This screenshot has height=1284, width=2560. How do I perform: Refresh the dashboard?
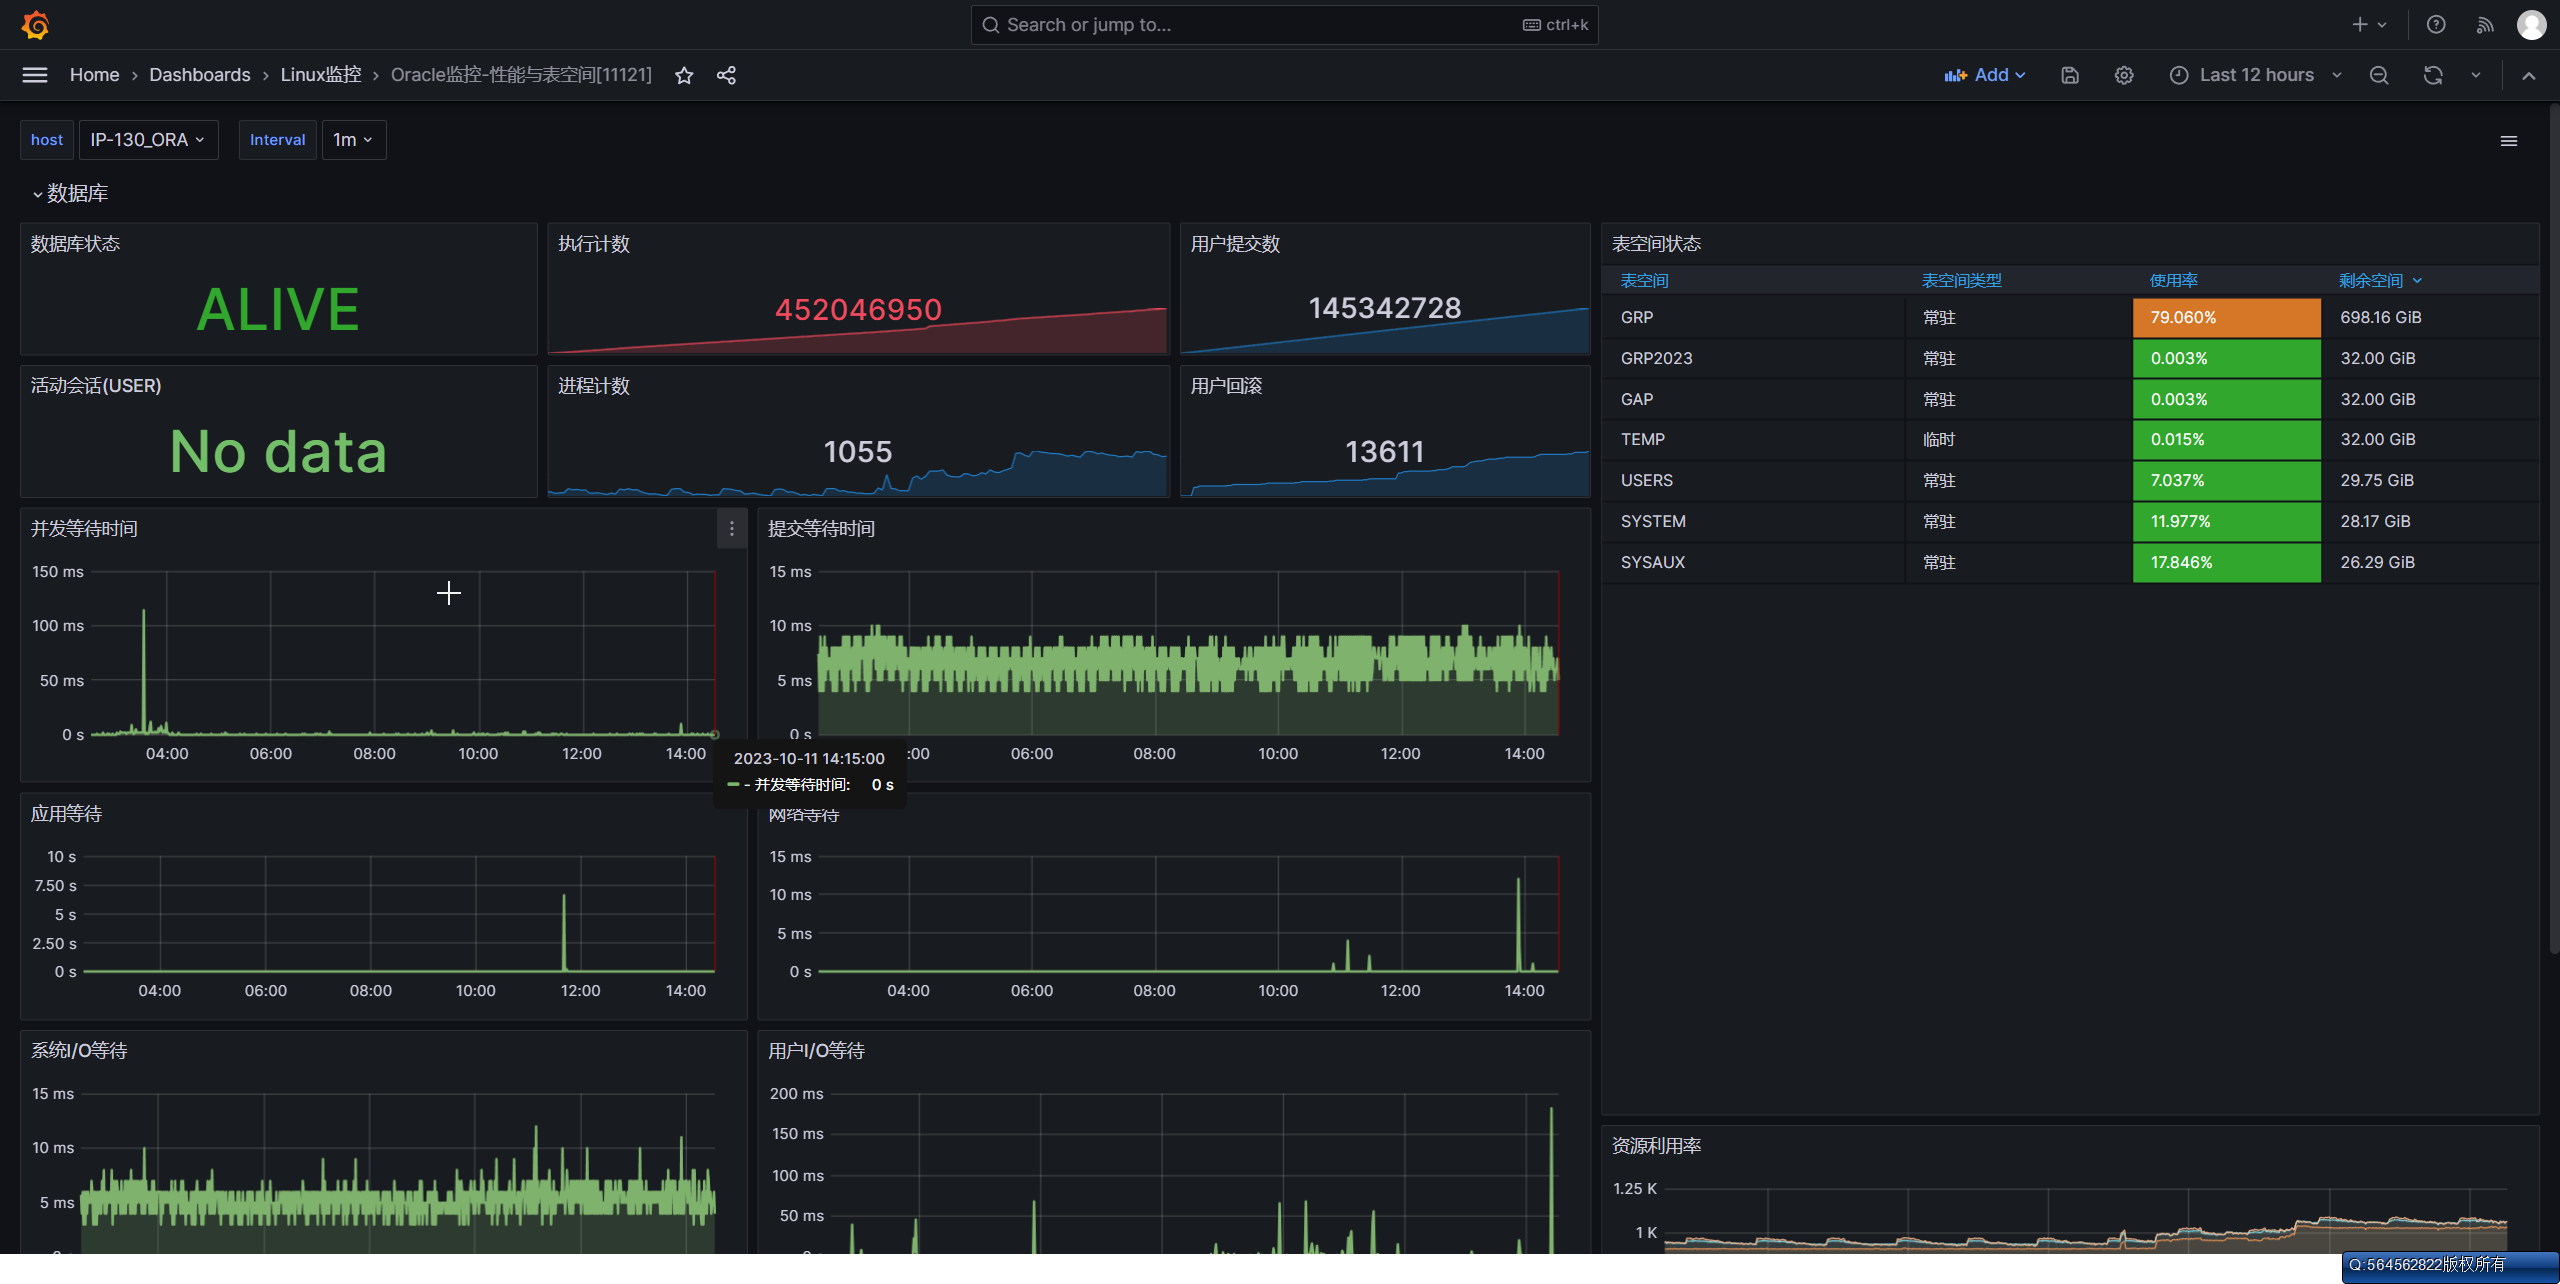point(2433,75)
